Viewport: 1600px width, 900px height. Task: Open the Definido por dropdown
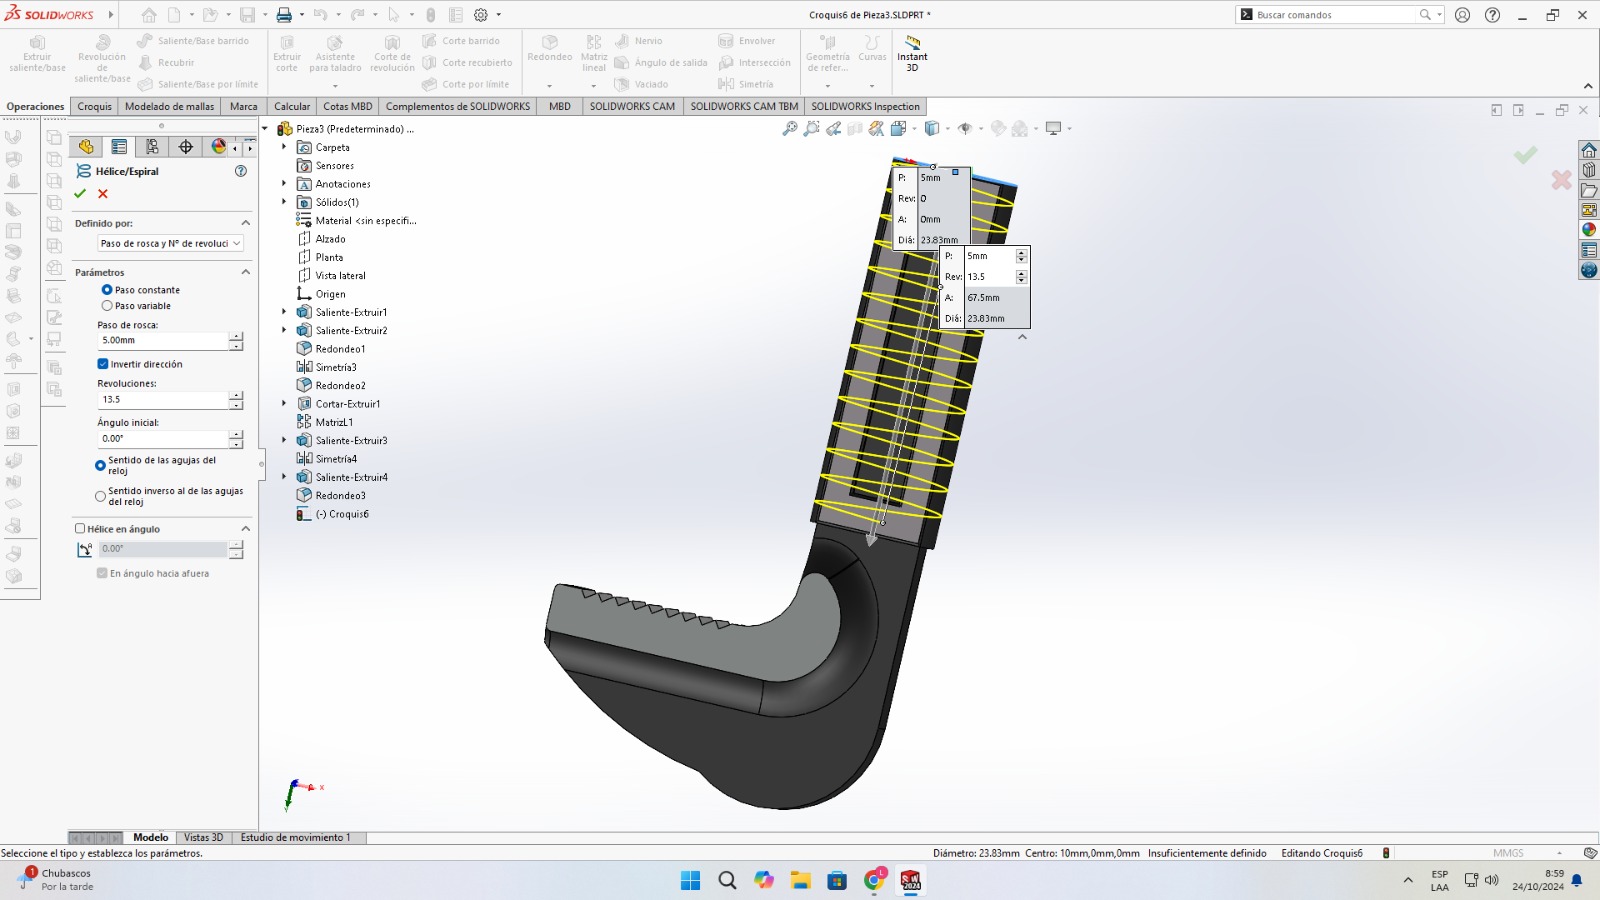click(170, 243)
